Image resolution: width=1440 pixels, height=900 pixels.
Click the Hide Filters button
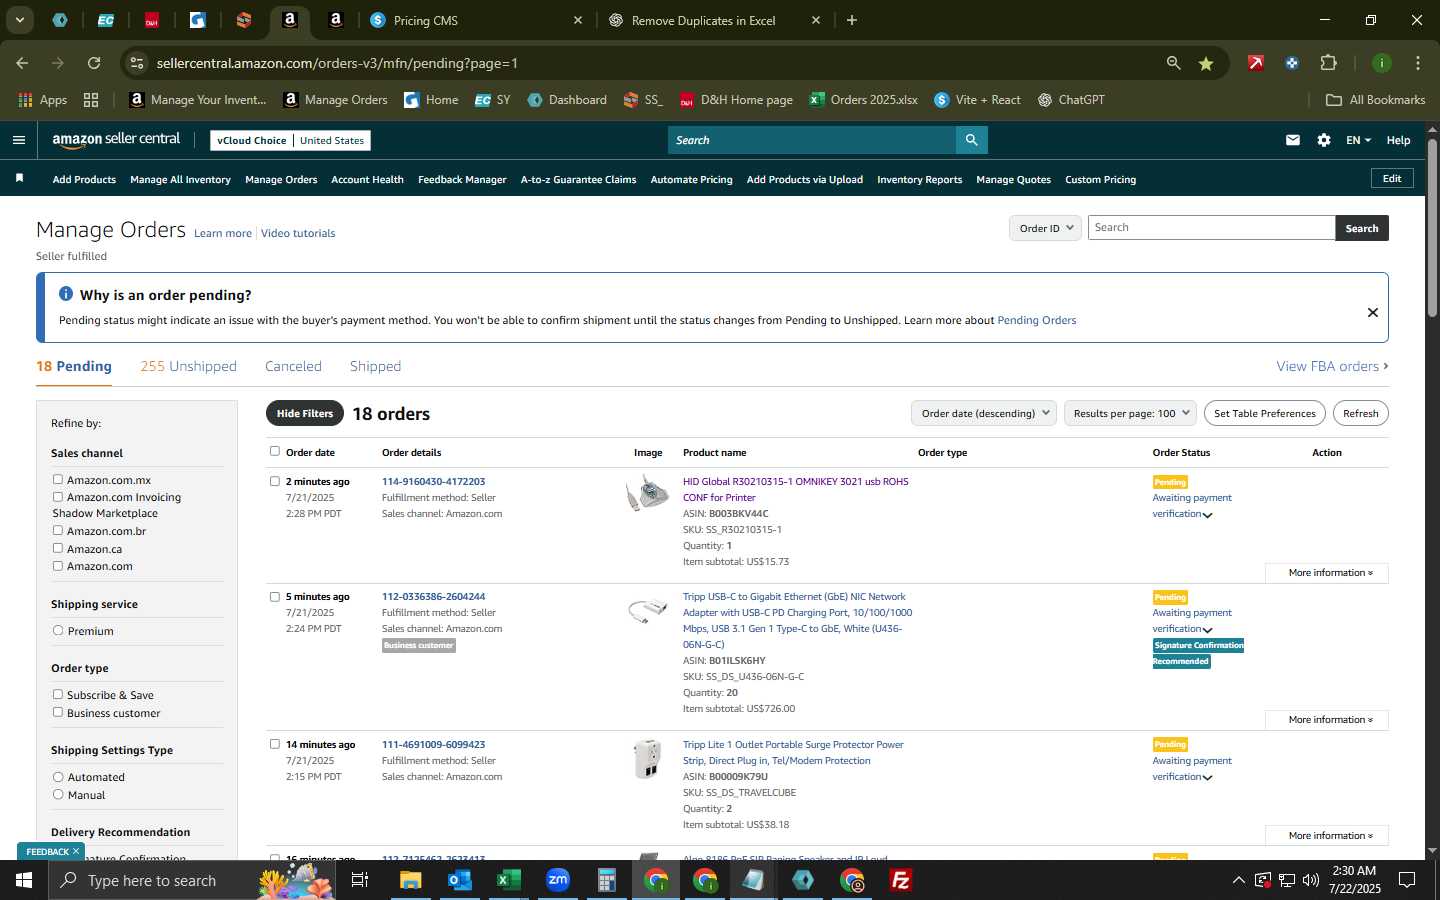[x=305, y=413]
